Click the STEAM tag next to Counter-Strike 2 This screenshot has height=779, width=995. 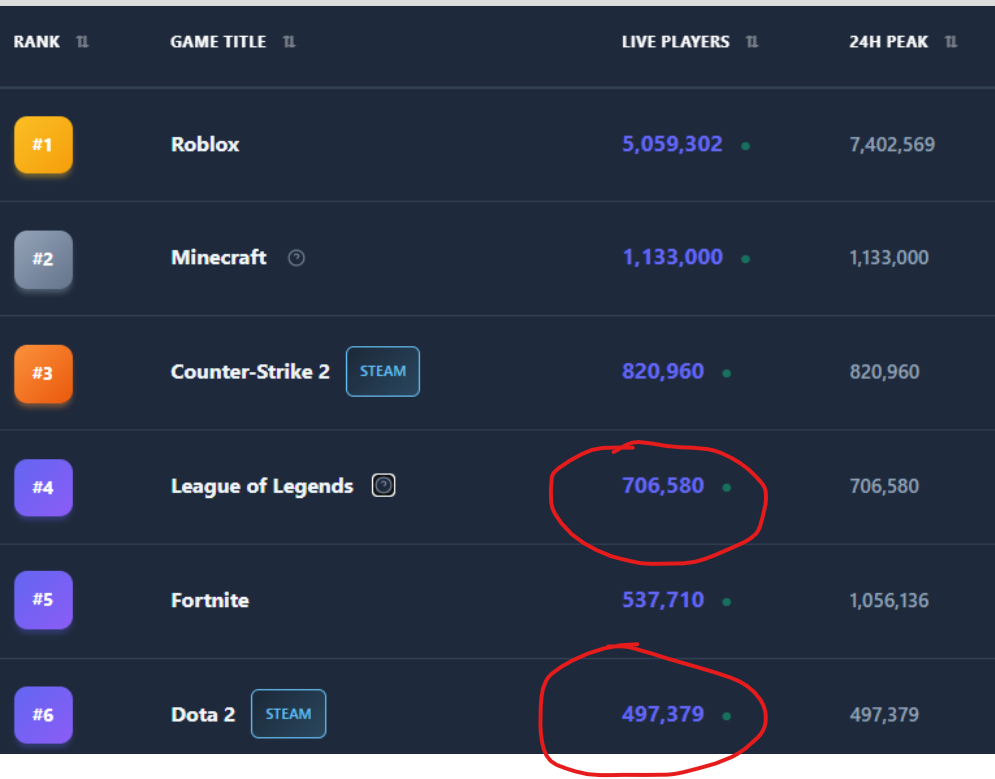(x=383, y=372)
